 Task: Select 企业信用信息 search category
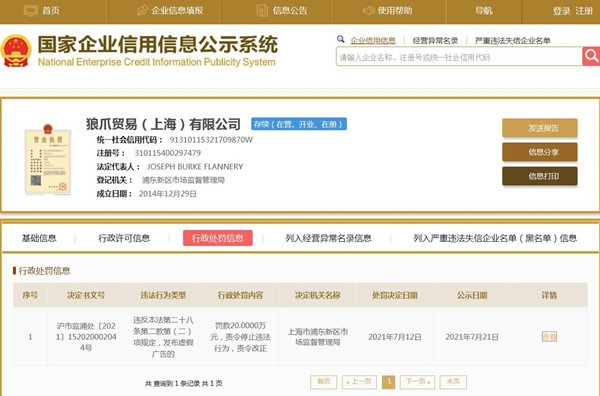[x=373, y=41]
